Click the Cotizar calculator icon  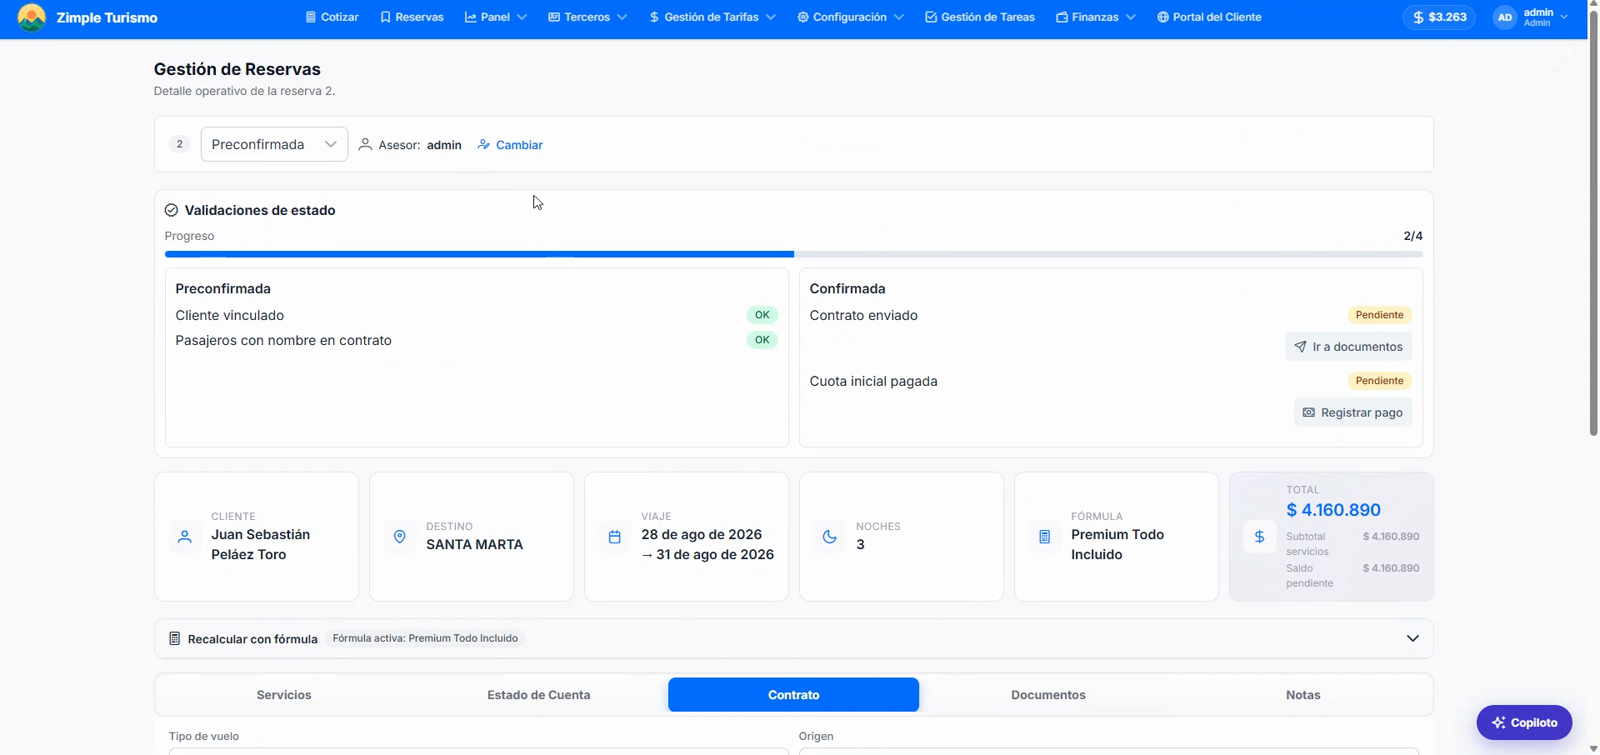click(311, 17)
